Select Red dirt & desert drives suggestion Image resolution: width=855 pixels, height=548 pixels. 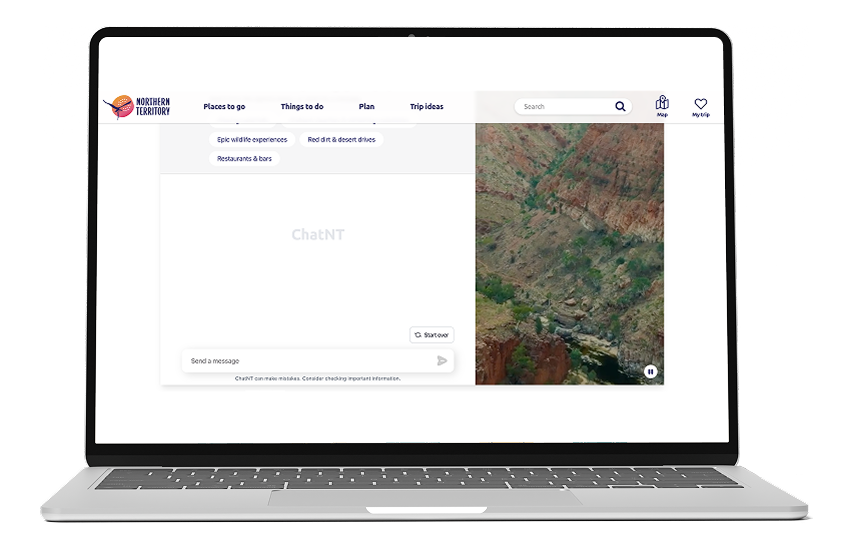coord(341,140)
